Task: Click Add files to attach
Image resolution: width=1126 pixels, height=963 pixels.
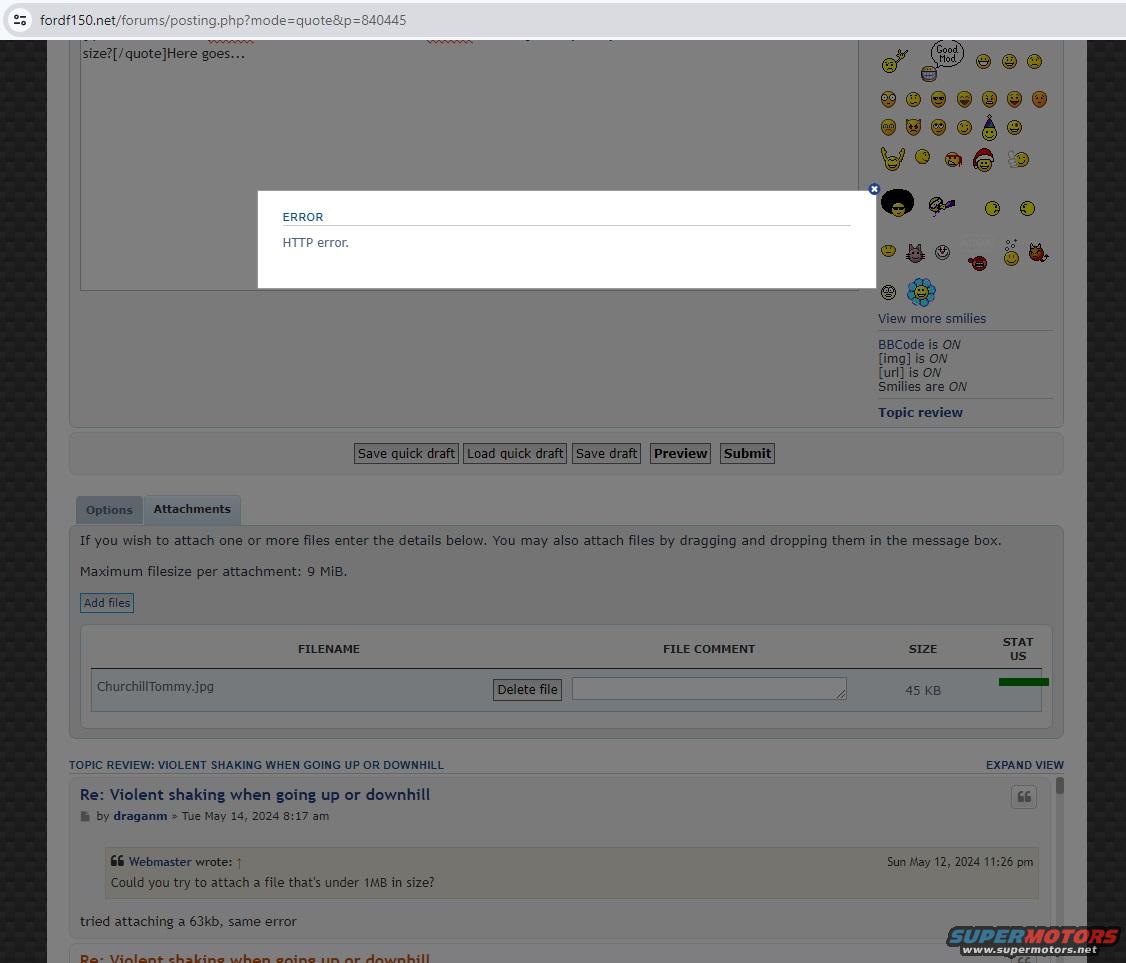Action: point(107,603)
